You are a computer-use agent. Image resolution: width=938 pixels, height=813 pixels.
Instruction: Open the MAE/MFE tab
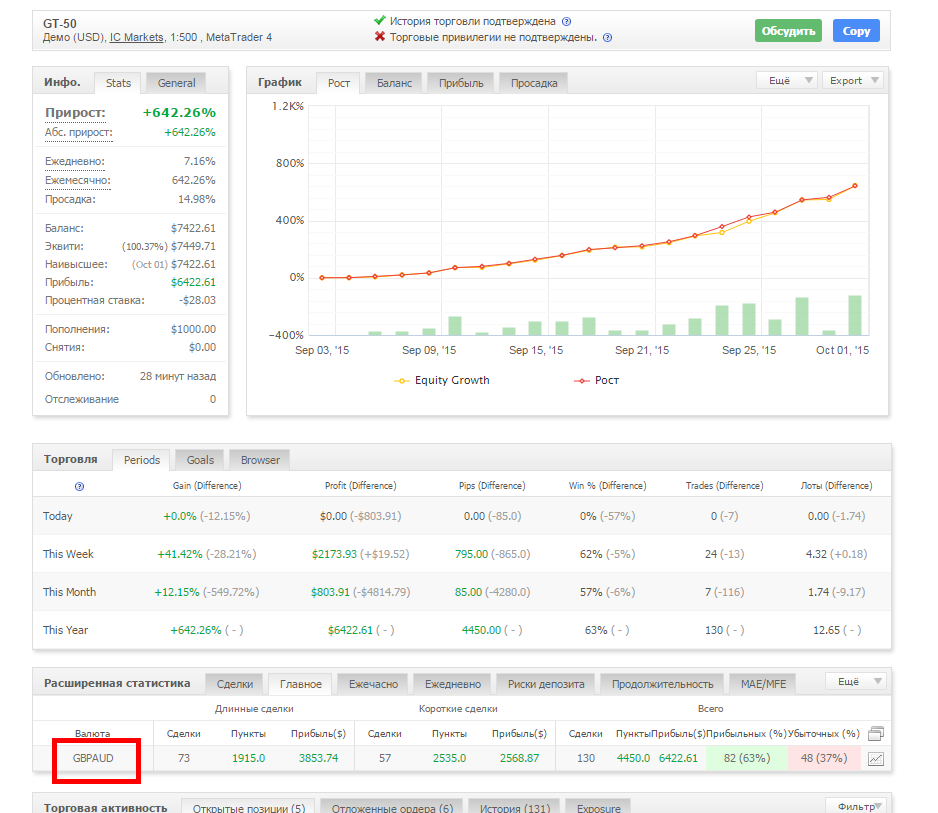pos(763,684)
